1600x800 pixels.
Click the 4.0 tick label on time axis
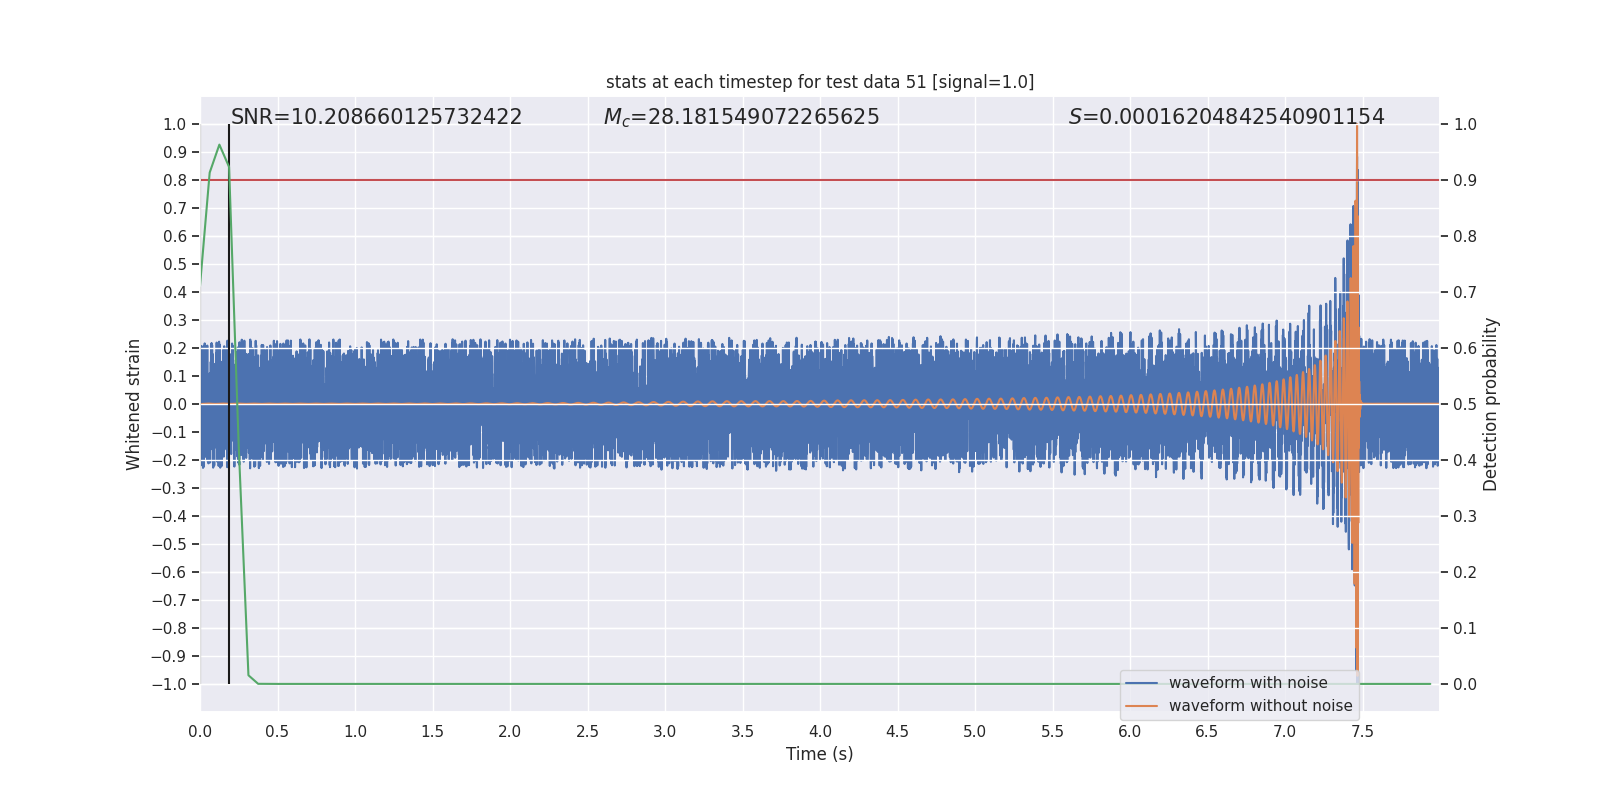point(820,732)
